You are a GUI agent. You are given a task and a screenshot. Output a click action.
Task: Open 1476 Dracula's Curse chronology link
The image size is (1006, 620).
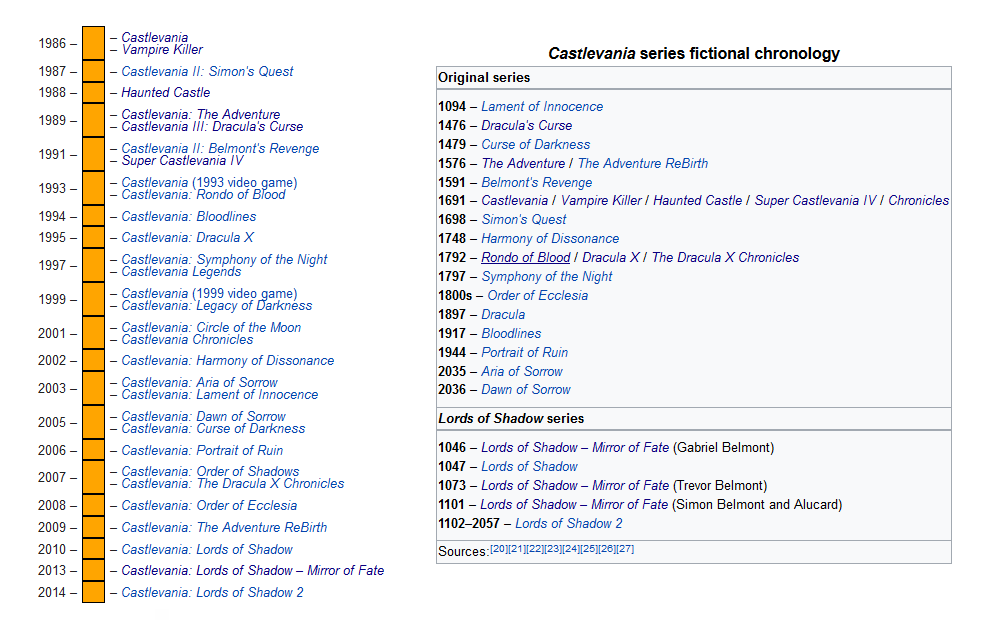point(527,126)
